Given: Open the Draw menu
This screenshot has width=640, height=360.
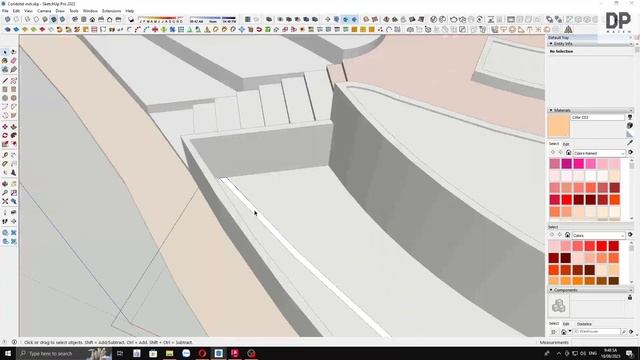Looking at the screenshot, I should pyautogui.click(x=60, y=11).
